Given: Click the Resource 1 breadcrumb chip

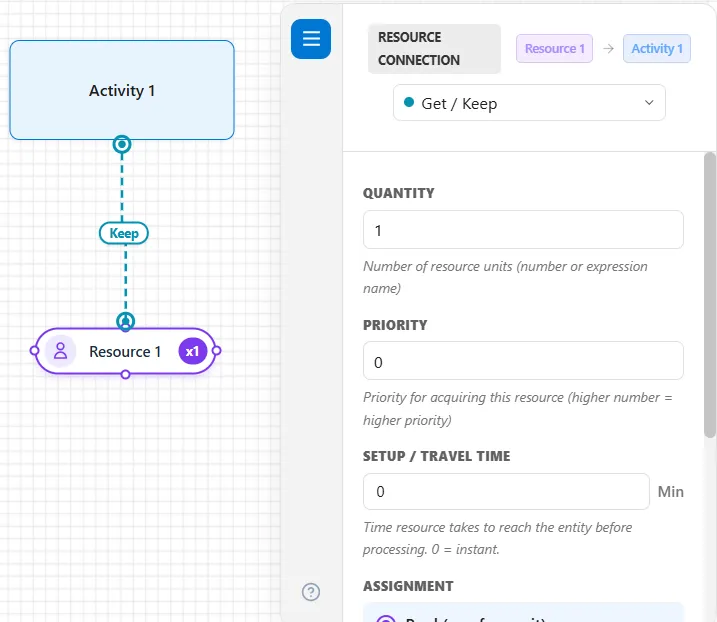Looking at the screenshot, I should pos(555,48).
